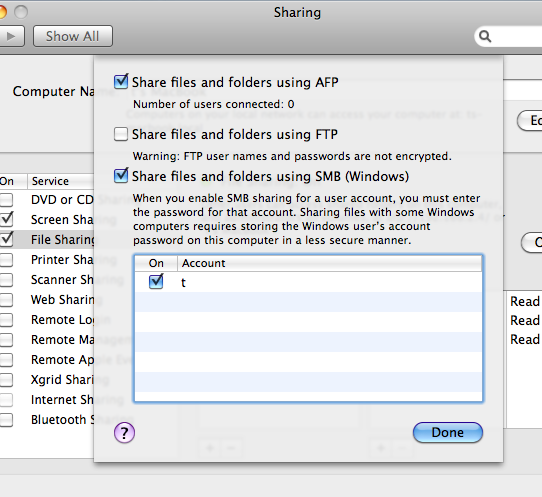Enable the Xgrid Sharing service checkbox

(7, 380)
